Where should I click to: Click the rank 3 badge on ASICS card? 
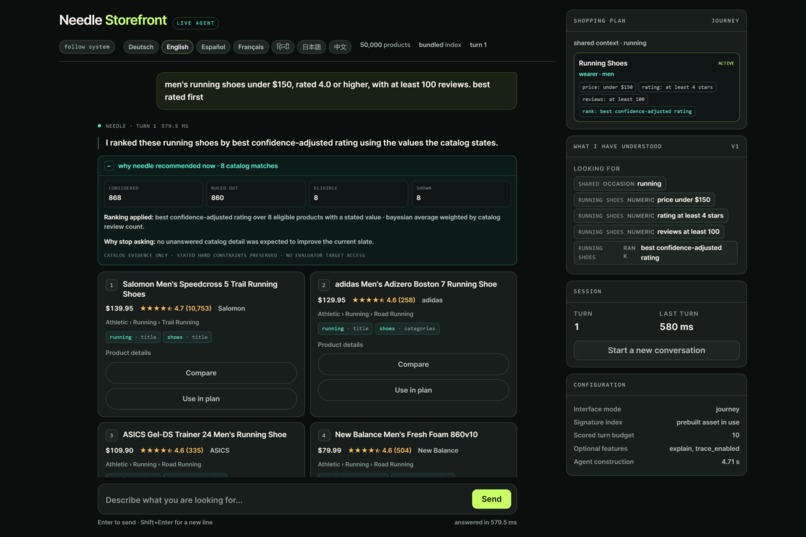tap(112, 436)
